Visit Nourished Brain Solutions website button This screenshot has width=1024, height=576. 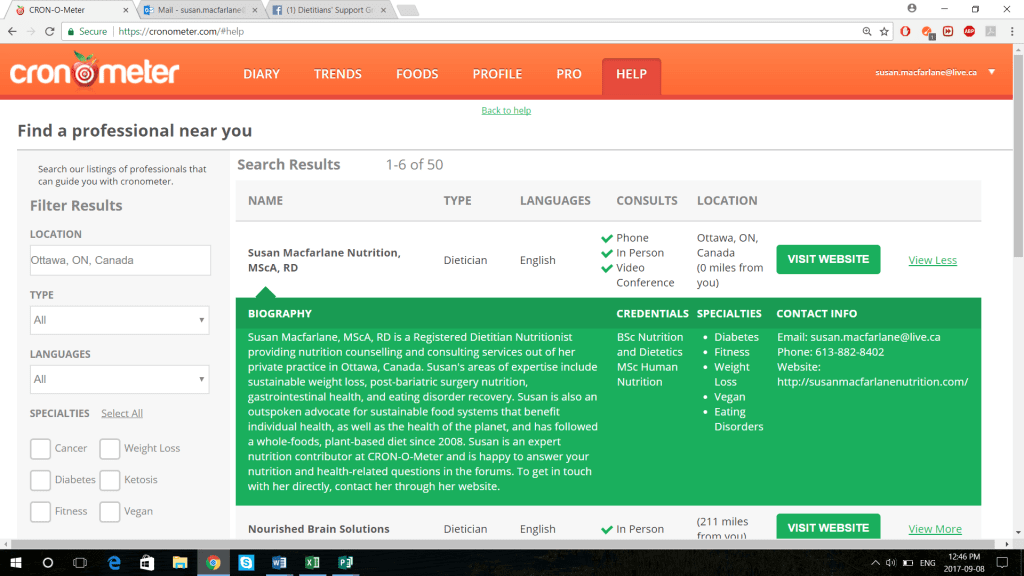point(828,527)
